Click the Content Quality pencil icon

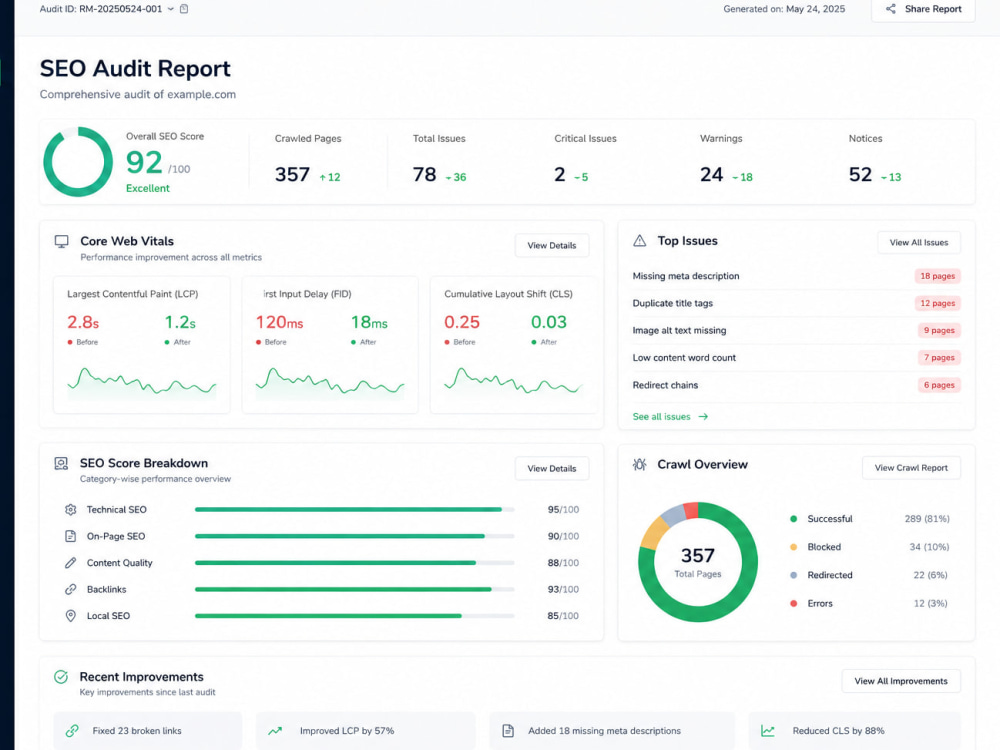coord(71,562)
